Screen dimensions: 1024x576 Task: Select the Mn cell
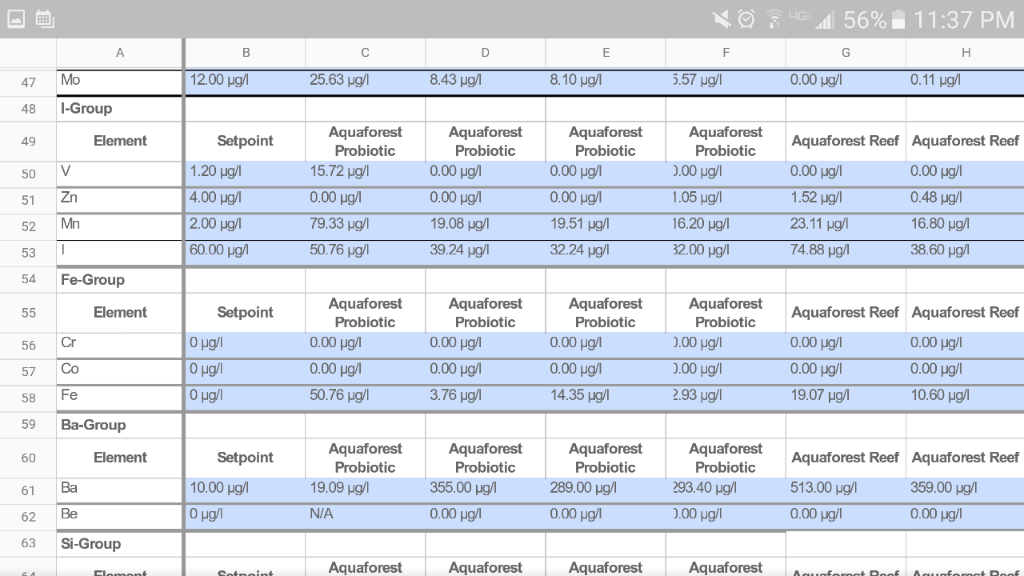[x=120, y=226]
